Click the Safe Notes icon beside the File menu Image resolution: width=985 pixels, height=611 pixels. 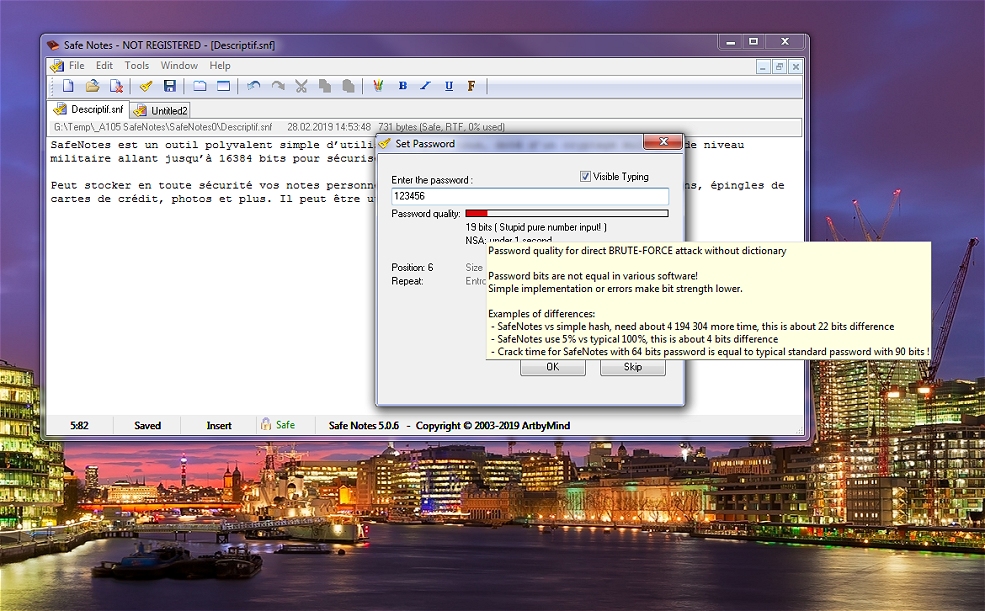coord(57,66)
